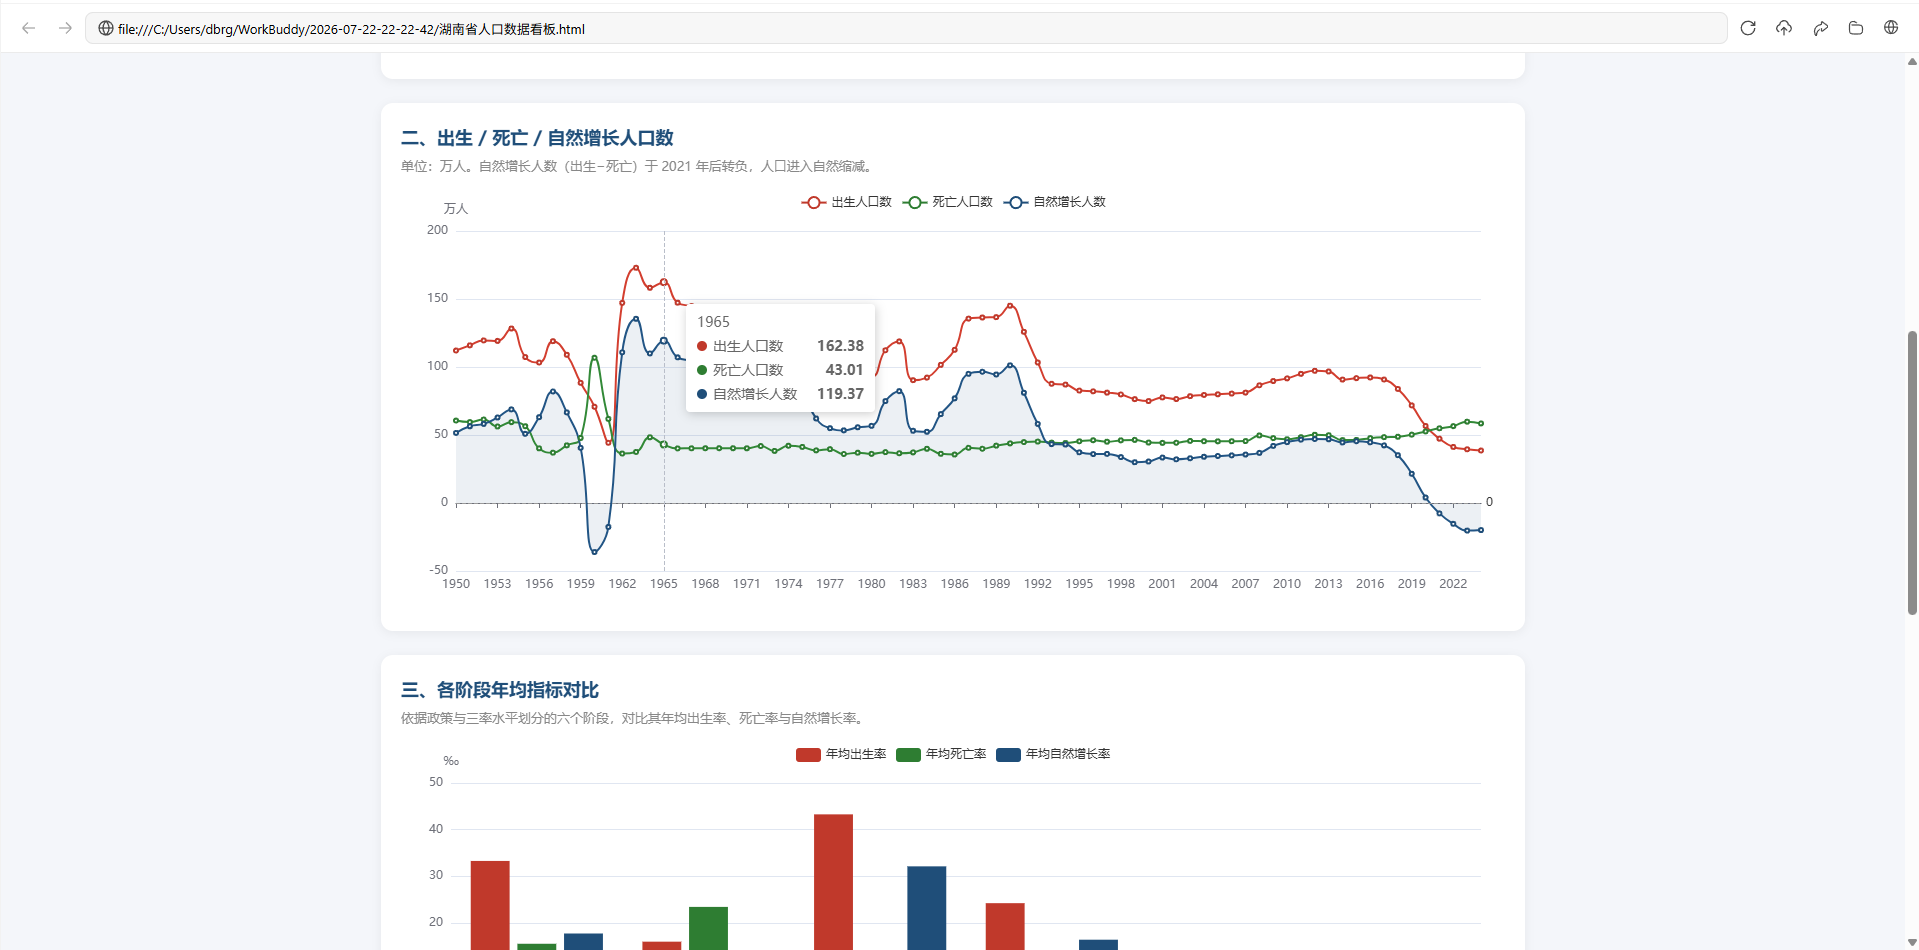Click the tallest green 年均死亡率 bar
1919x950 pixels.
point(708,928)
